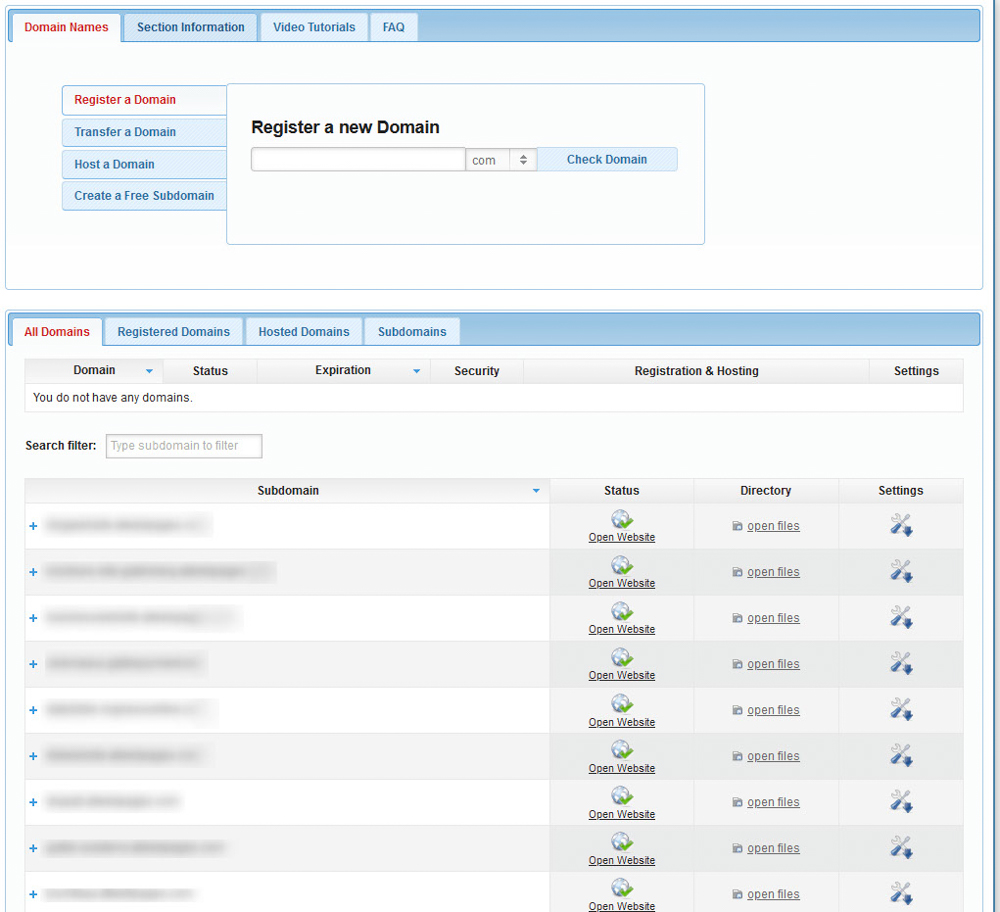The width and height of the screenshot is (1000, 912).
Task: Open the Video Tutorials tab
Action: 313,27
